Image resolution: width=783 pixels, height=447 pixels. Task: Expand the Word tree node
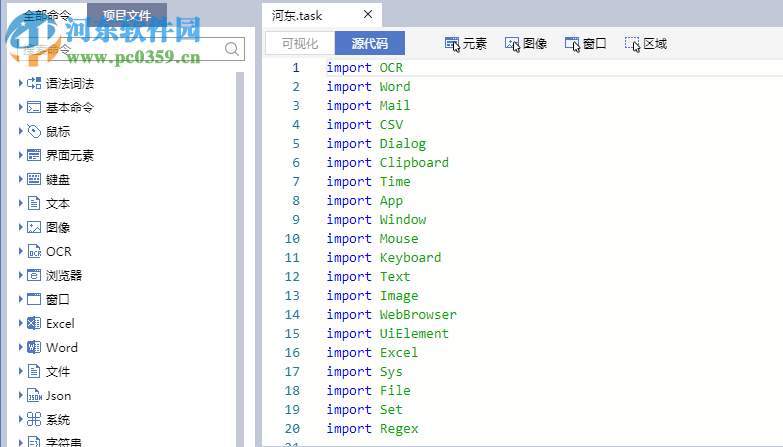20,347
